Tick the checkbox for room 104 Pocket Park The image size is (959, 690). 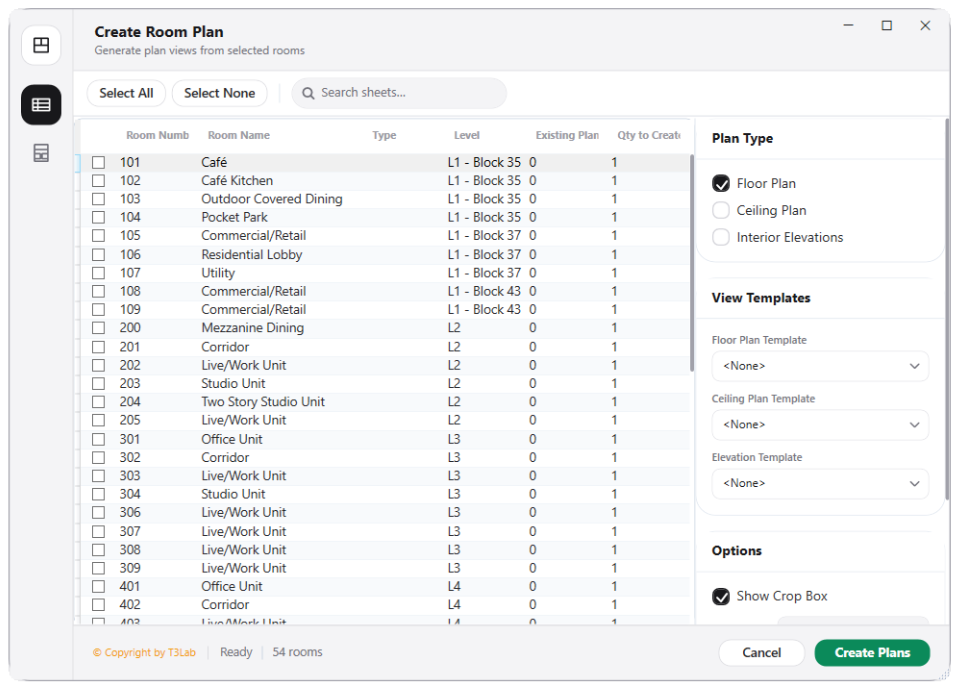click(x=98, y=218)
